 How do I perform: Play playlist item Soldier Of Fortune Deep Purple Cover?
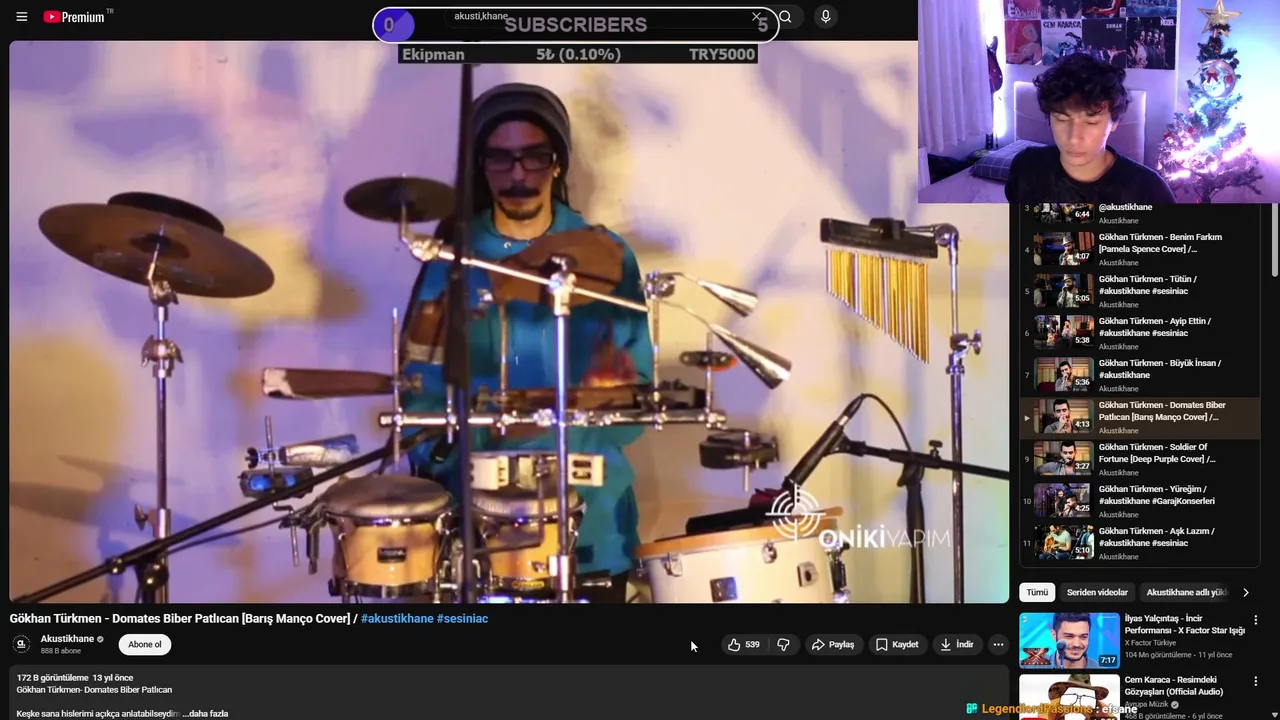point(1140,459)
